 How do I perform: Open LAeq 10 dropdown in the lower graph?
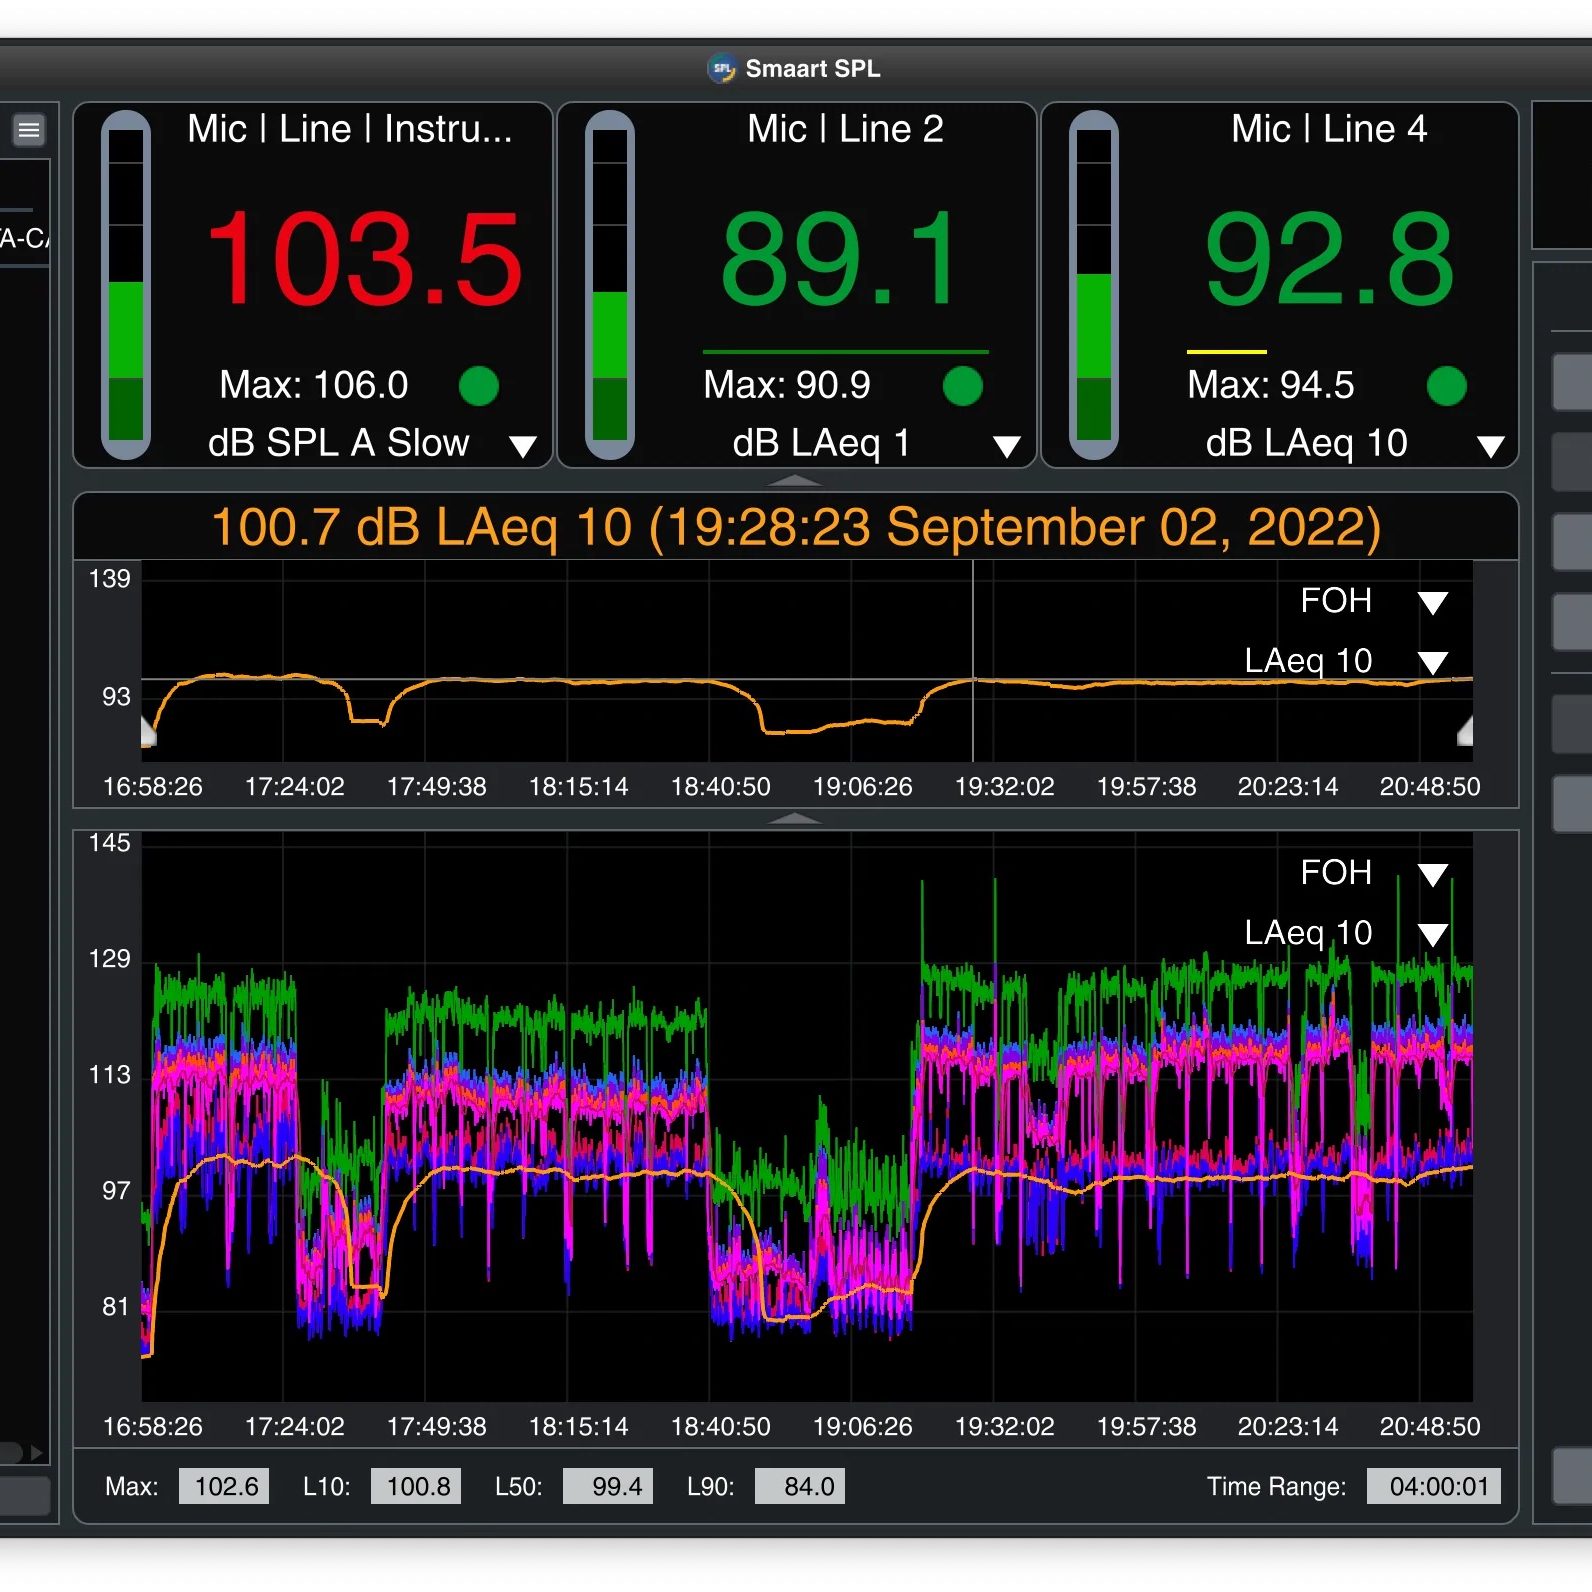tap(1432, 934)
